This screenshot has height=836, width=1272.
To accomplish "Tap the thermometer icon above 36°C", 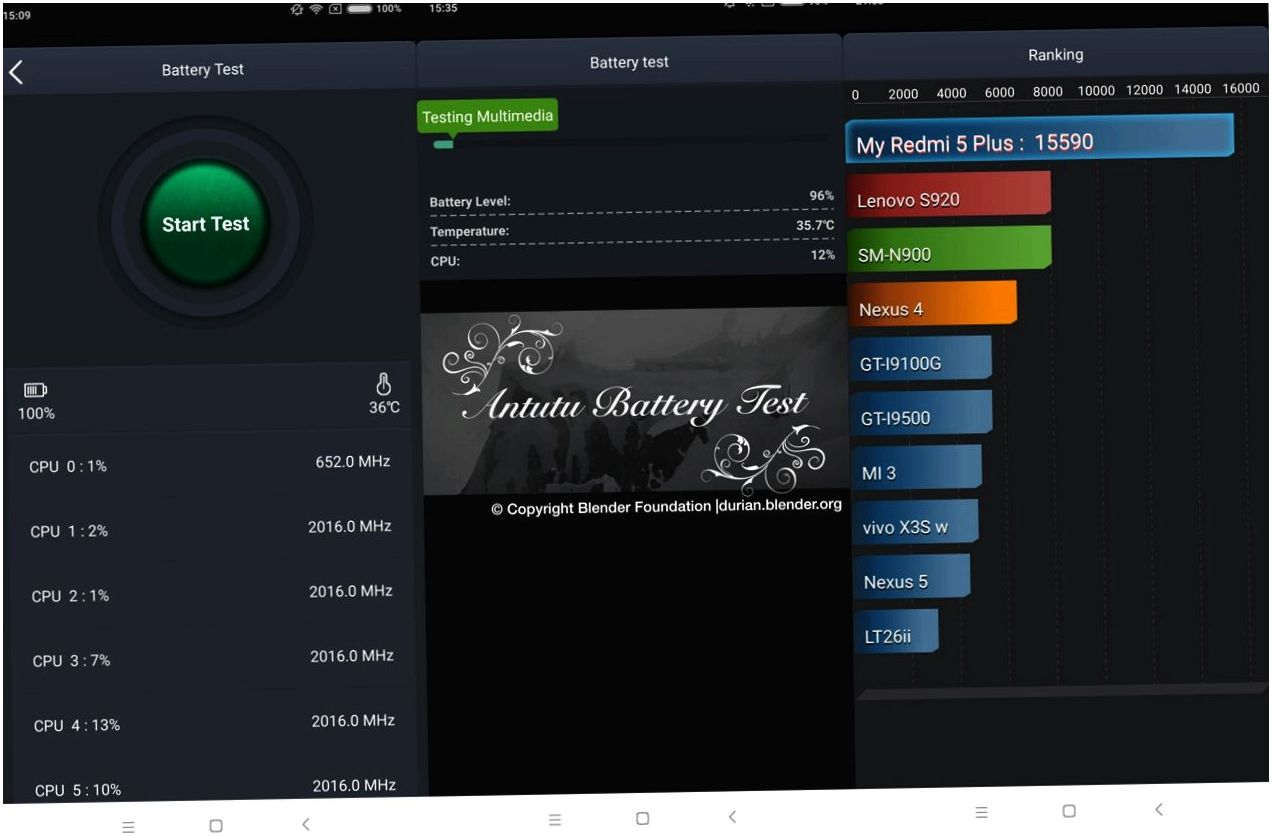I will point(383,384).
